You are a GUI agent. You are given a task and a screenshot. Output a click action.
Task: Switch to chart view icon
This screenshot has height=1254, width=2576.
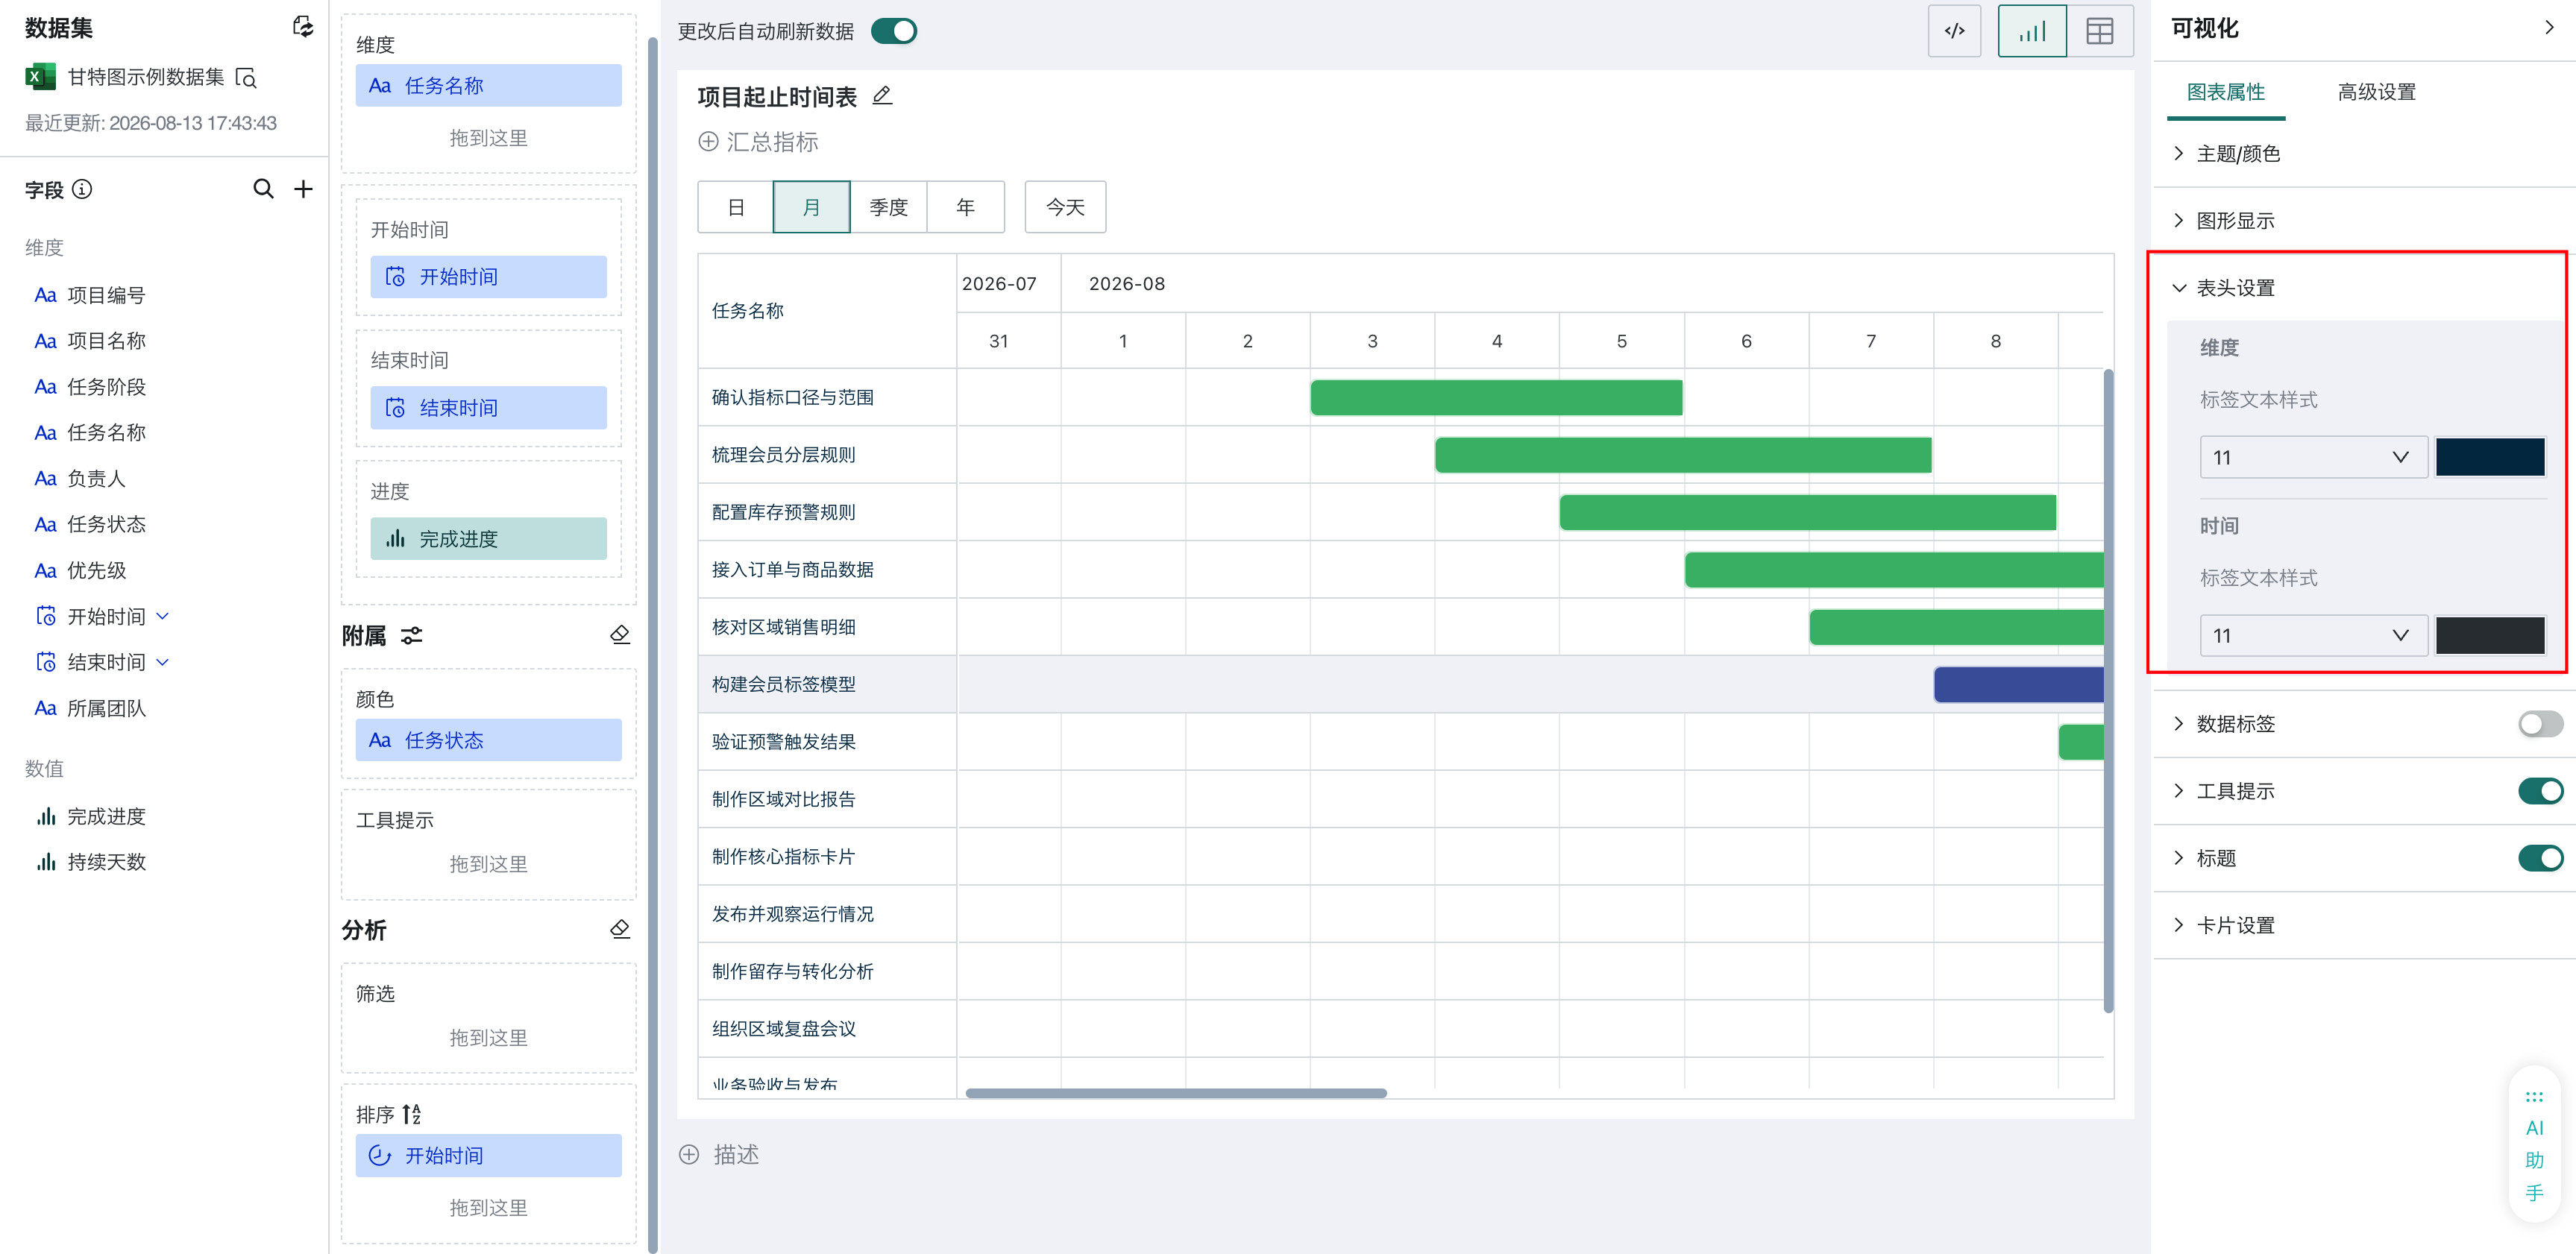[x=2032, y=31]
